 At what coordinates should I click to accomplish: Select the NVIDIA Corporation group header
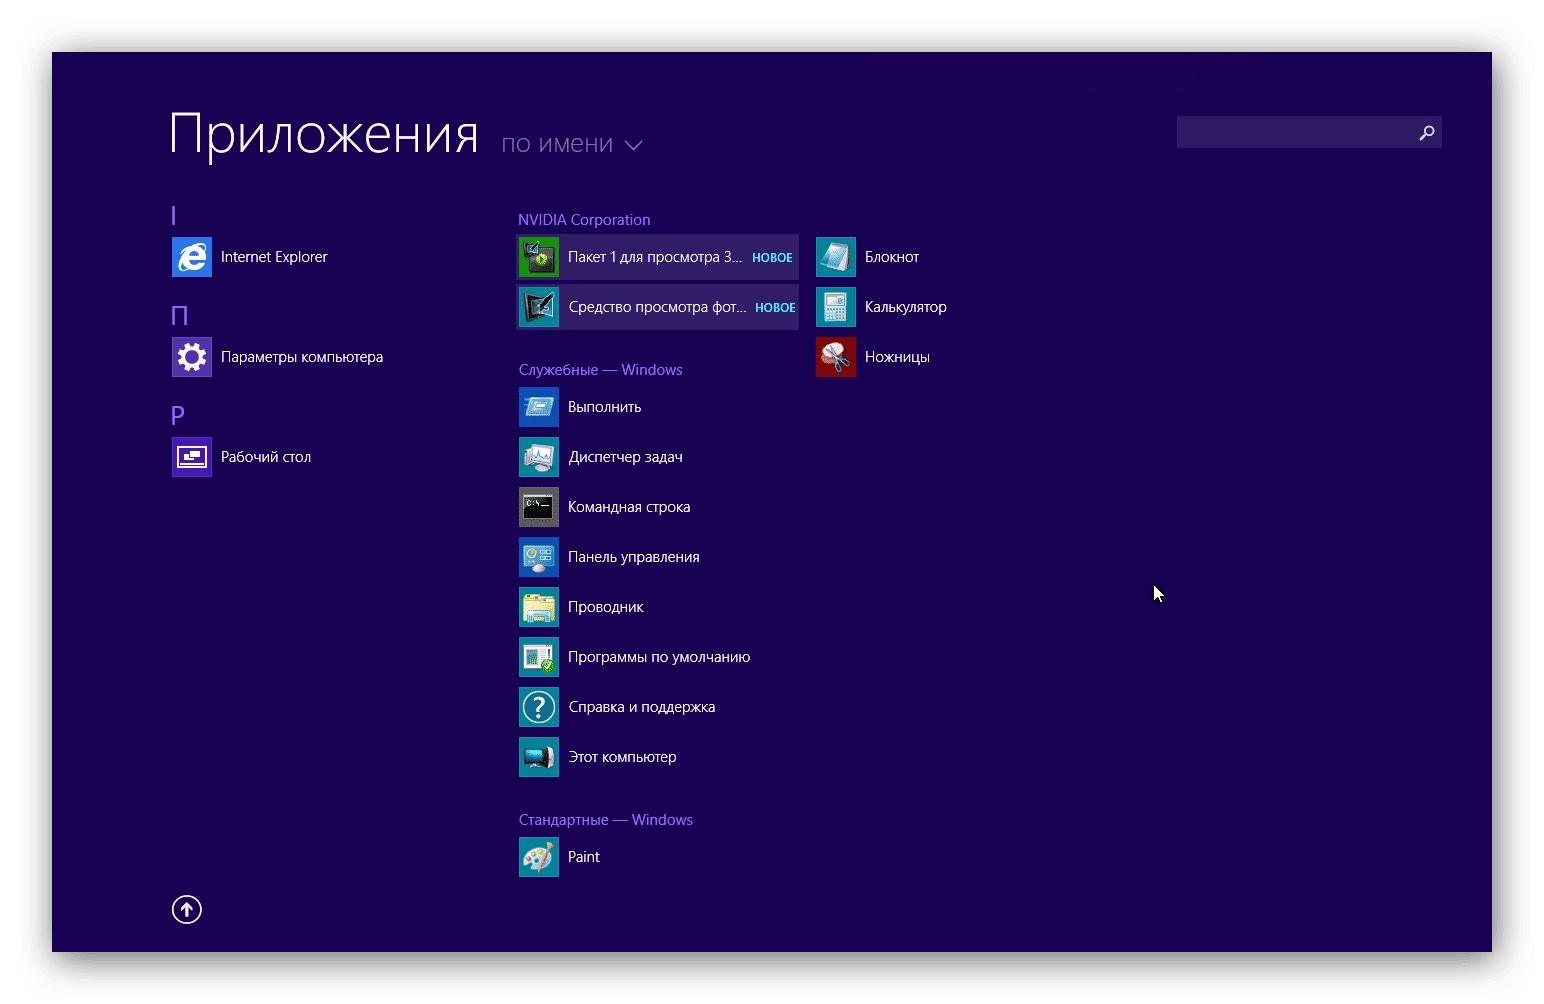pos(584,220)
